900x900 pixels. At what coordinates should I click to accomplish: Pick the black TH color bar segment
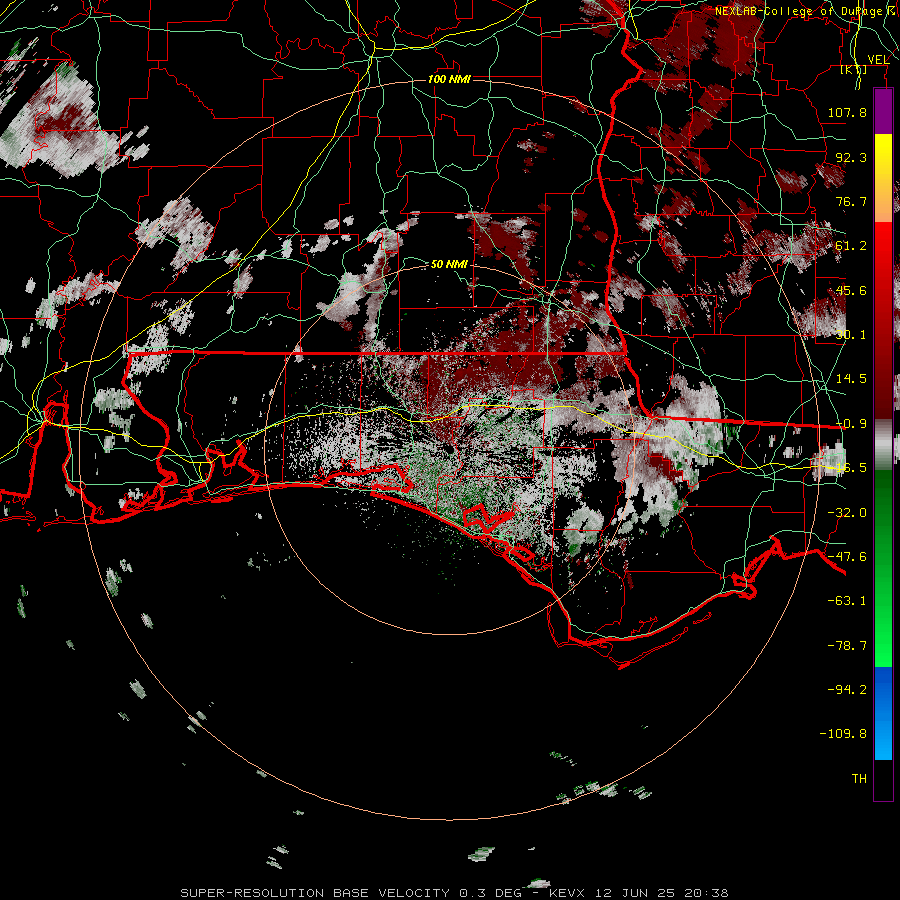click(x=883, y=779)
